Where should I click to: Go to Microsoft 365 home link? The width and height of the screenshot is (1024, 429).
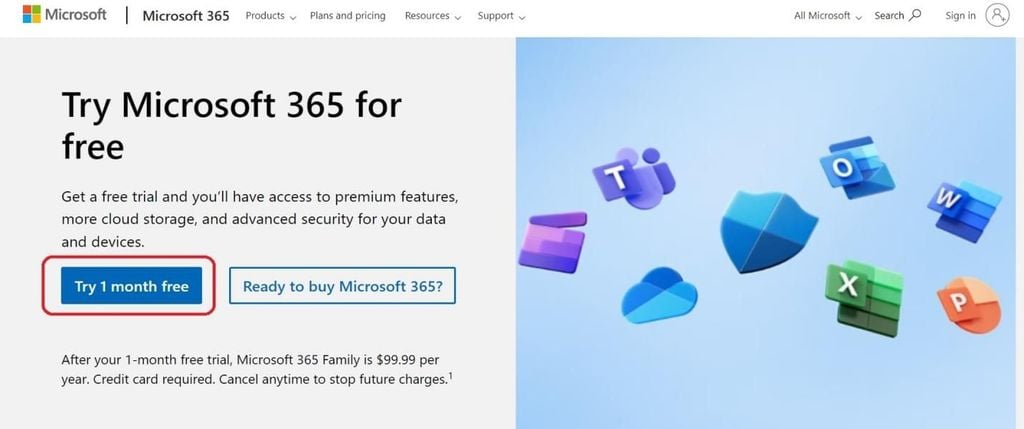(186, 16)
